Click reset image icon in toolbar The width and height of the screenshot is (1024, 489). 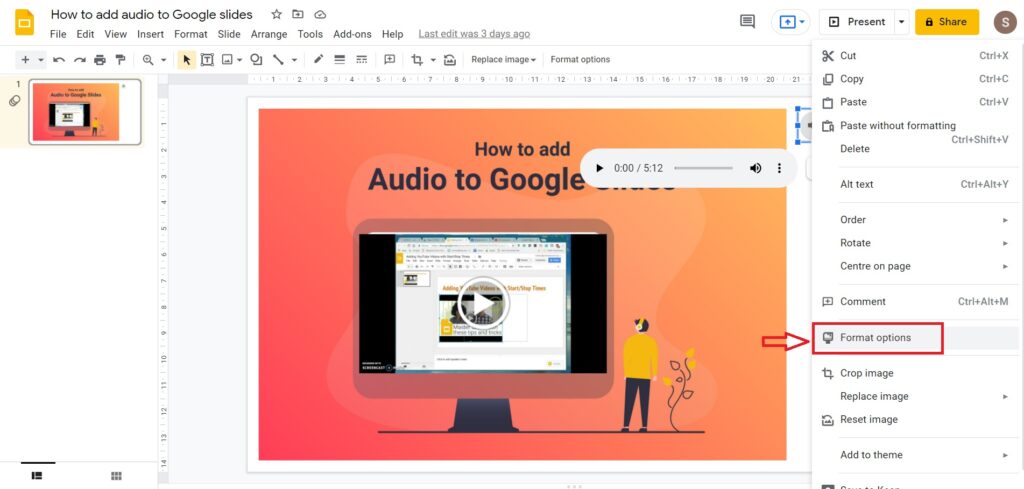[450, 59]
